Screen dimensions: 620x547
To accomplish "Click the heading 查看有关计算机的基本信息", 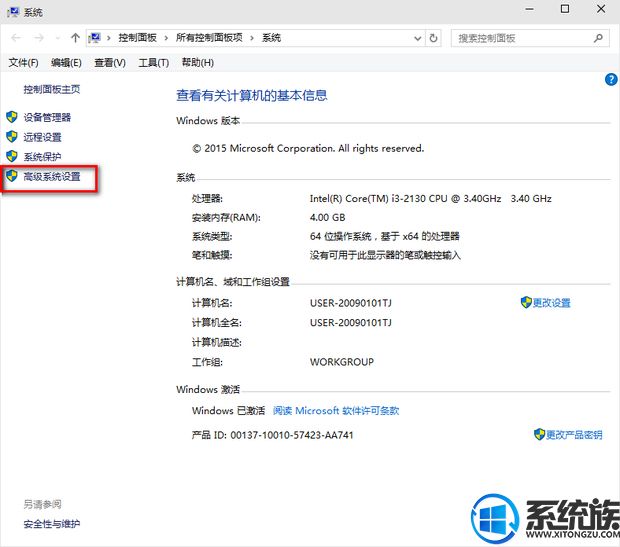I will pyautogui.click(x=251, y=95).
